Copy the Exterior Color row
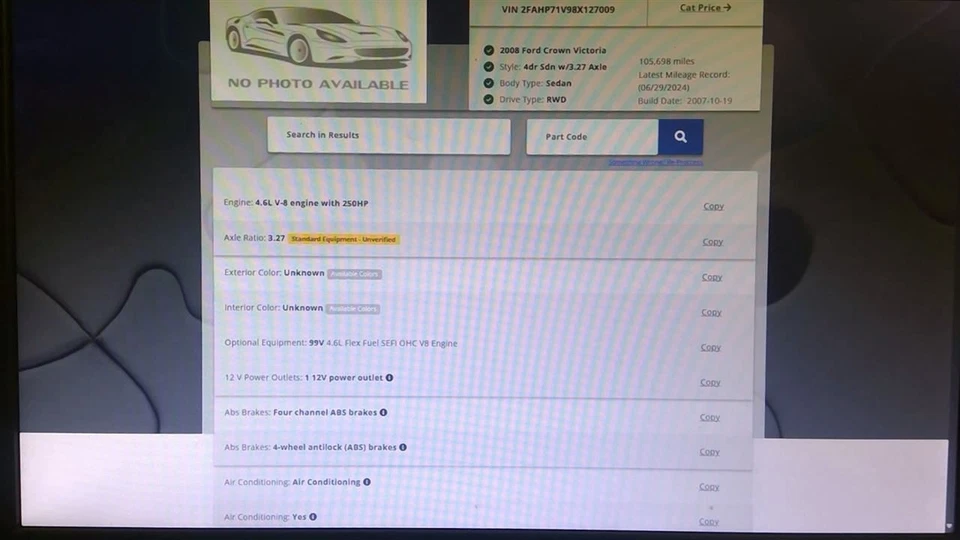This screenshot has width=960, height=540. pos(712,277)
